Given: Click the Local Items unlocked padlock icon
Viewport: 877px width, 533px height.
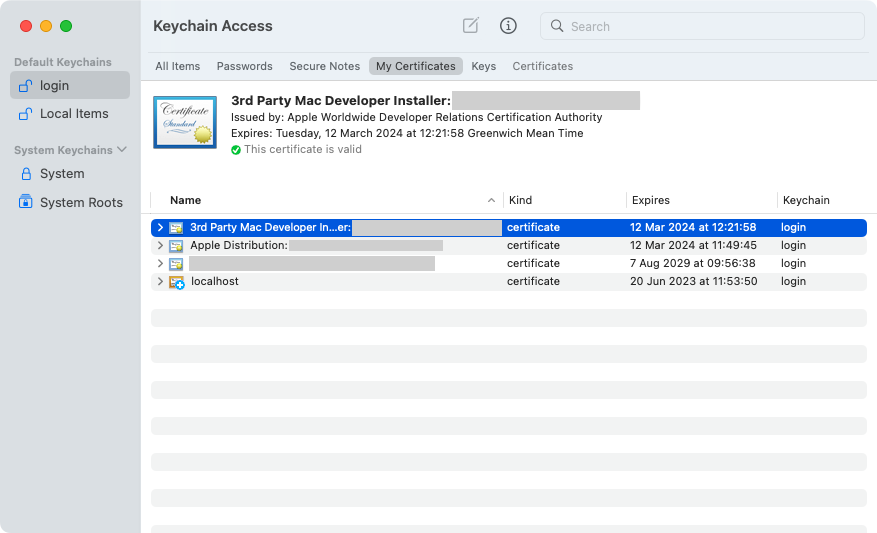Looking at the screenshot, I should [26, 114].
